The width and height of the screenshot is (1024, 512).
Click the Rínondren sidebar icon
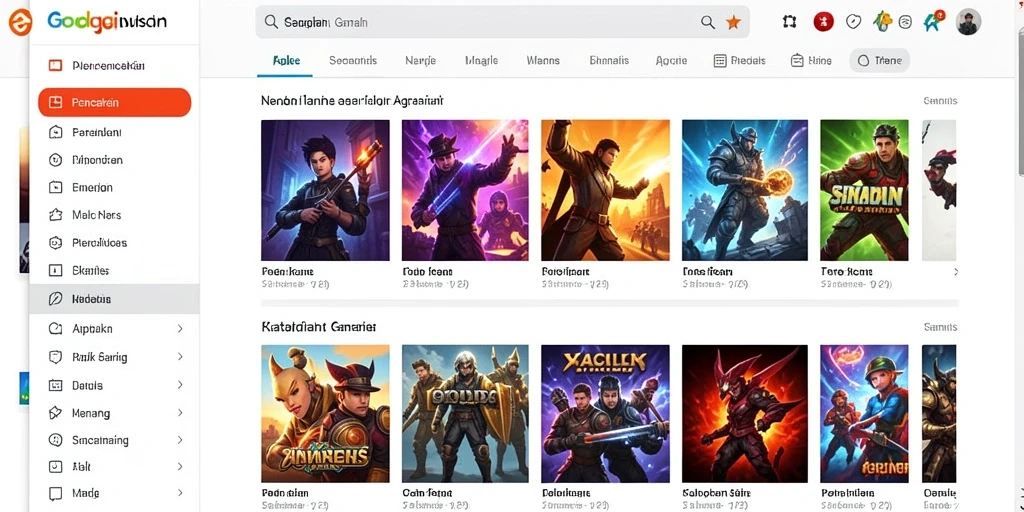coord(56,159)
